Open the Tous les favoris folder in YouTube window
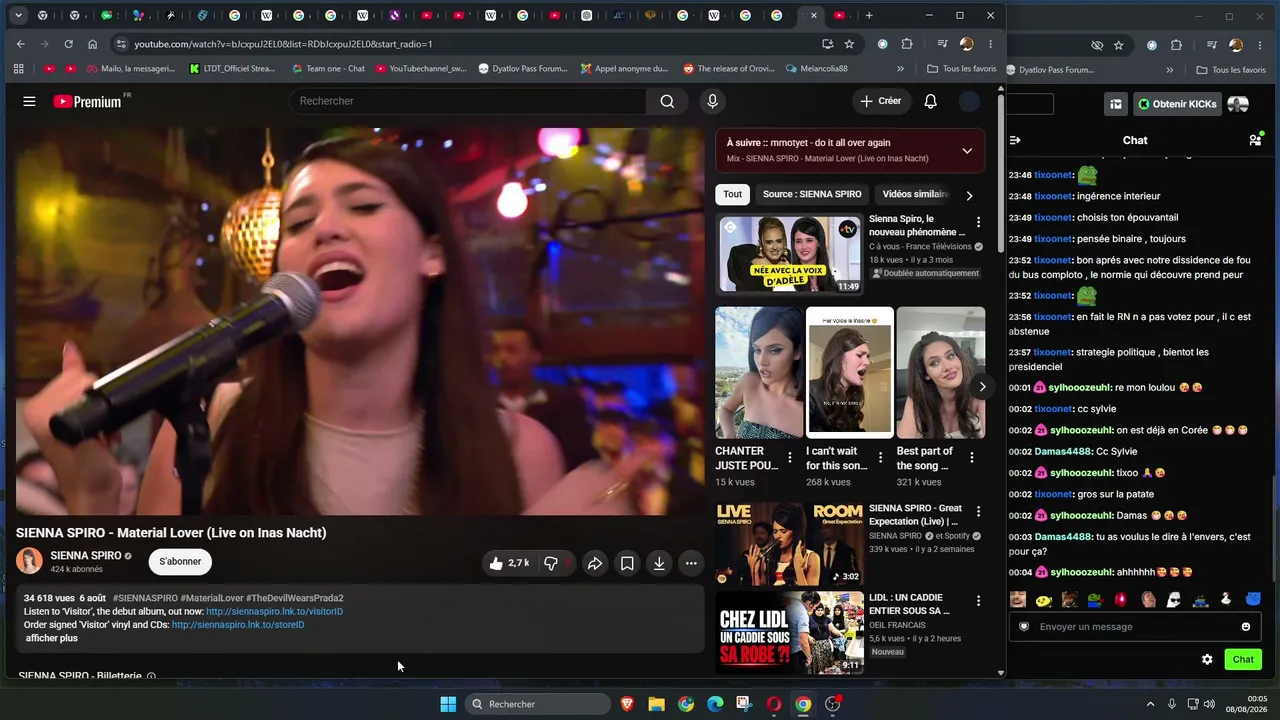Screen dimensions: 1280x720 pyautogui.click(x=962, y=69)
